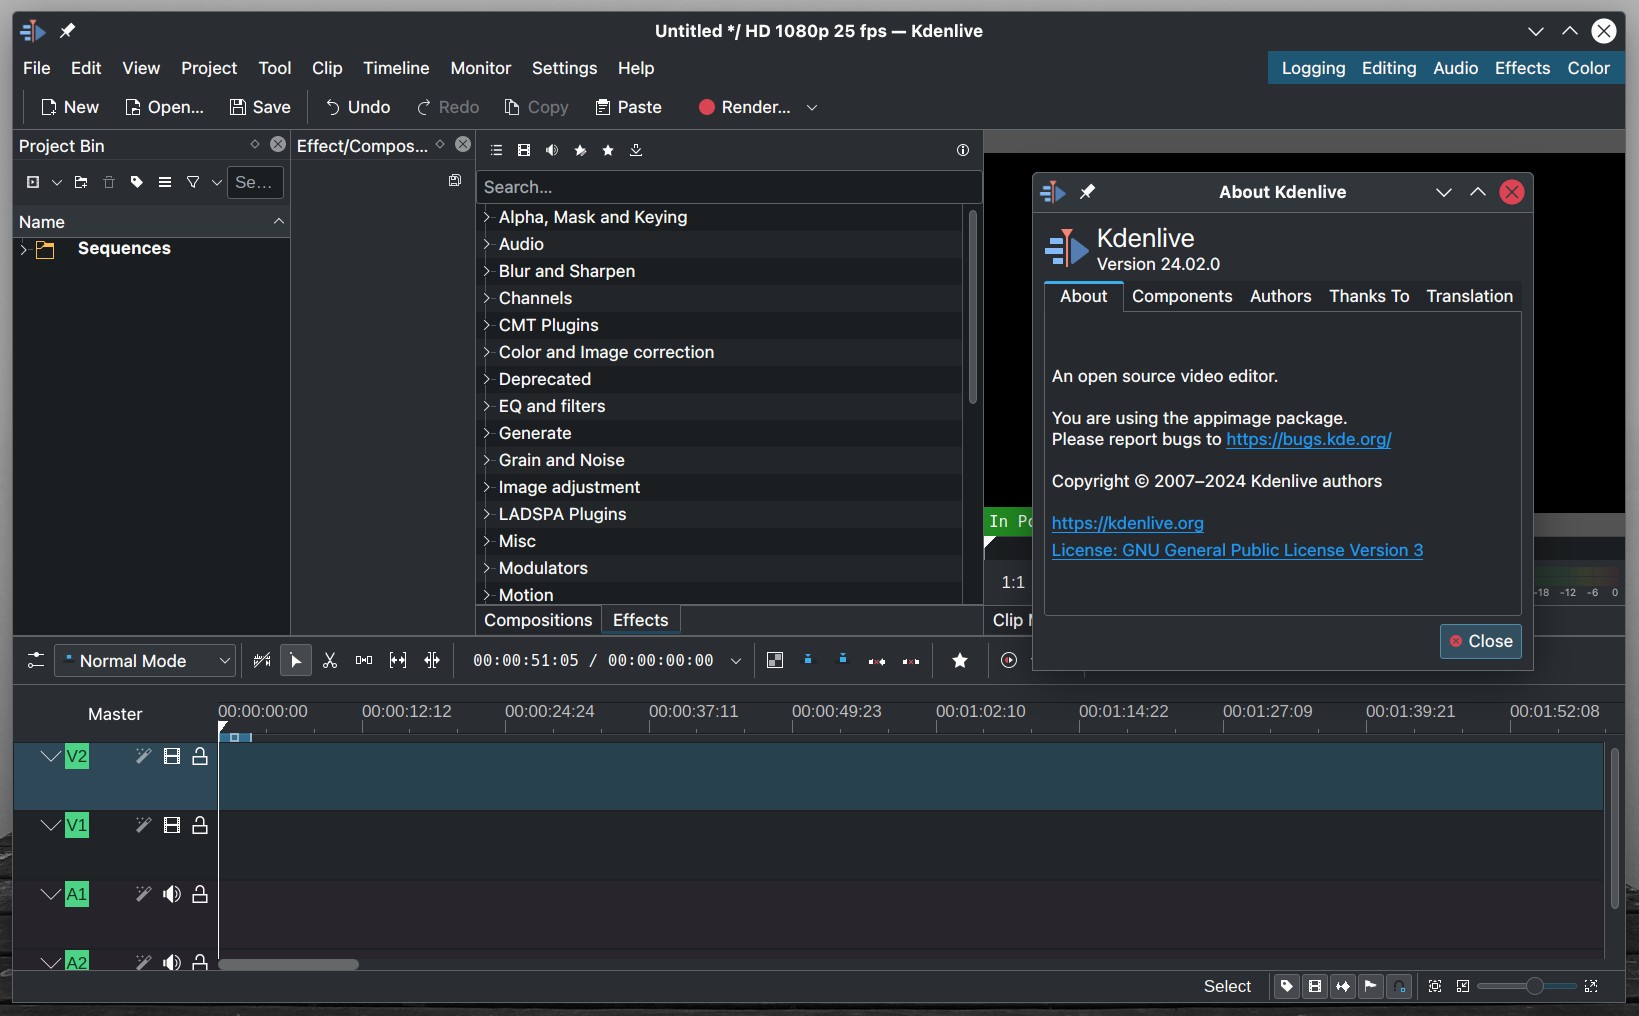Screen dimensions: 1639x1016
Task: Open the https://kdenlive.org link
Action: click(x=1127, y=523)
